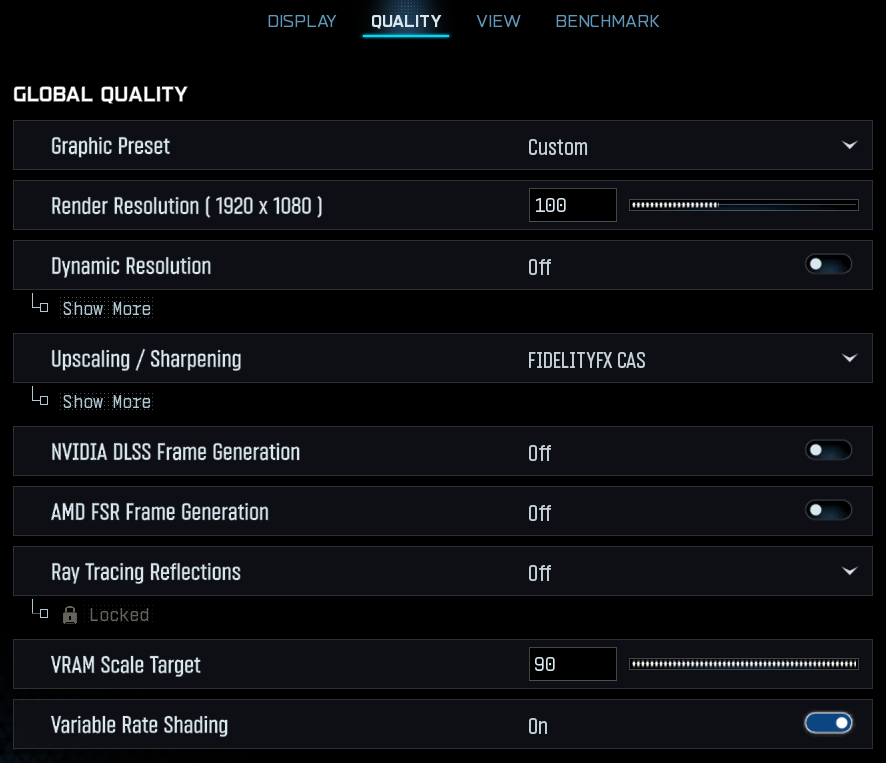Toggle Dynamic Resolution on
Image resolution: width=886 pixels, height=763 pixels.
click(828, 264)
